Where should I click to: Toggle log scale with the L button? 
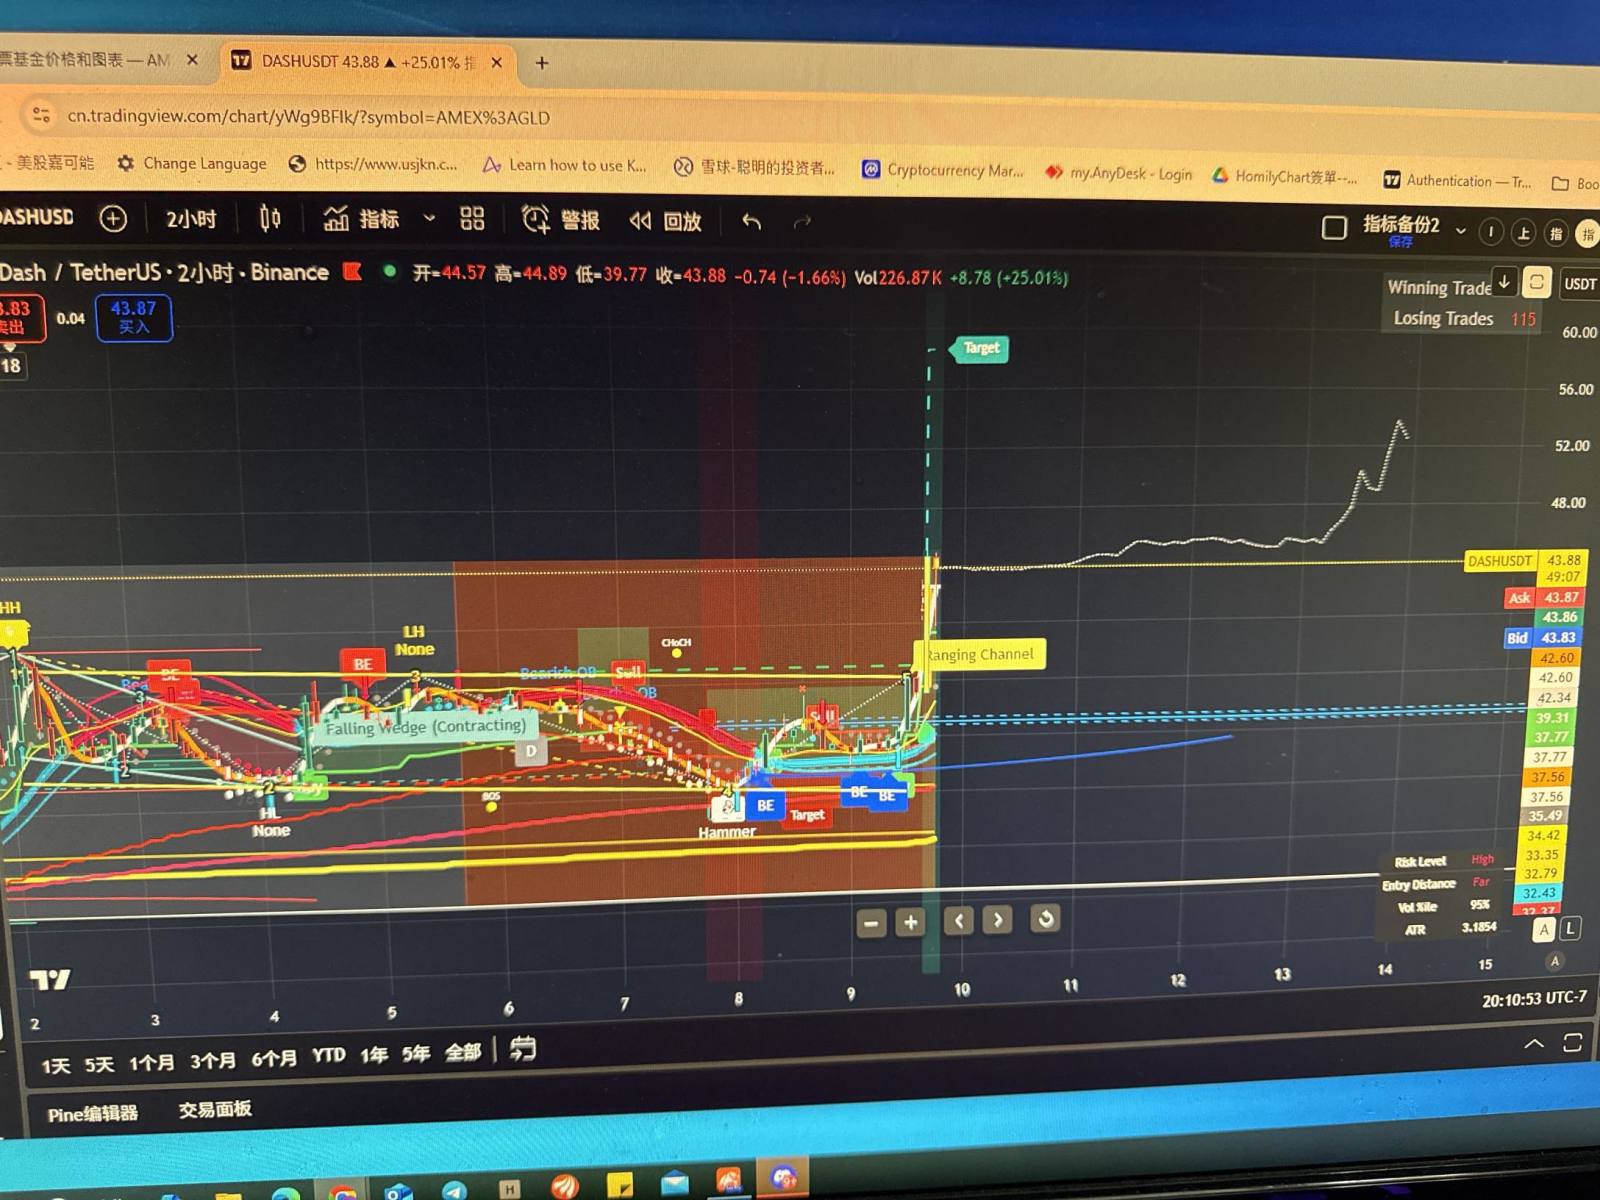[1570, 930]
